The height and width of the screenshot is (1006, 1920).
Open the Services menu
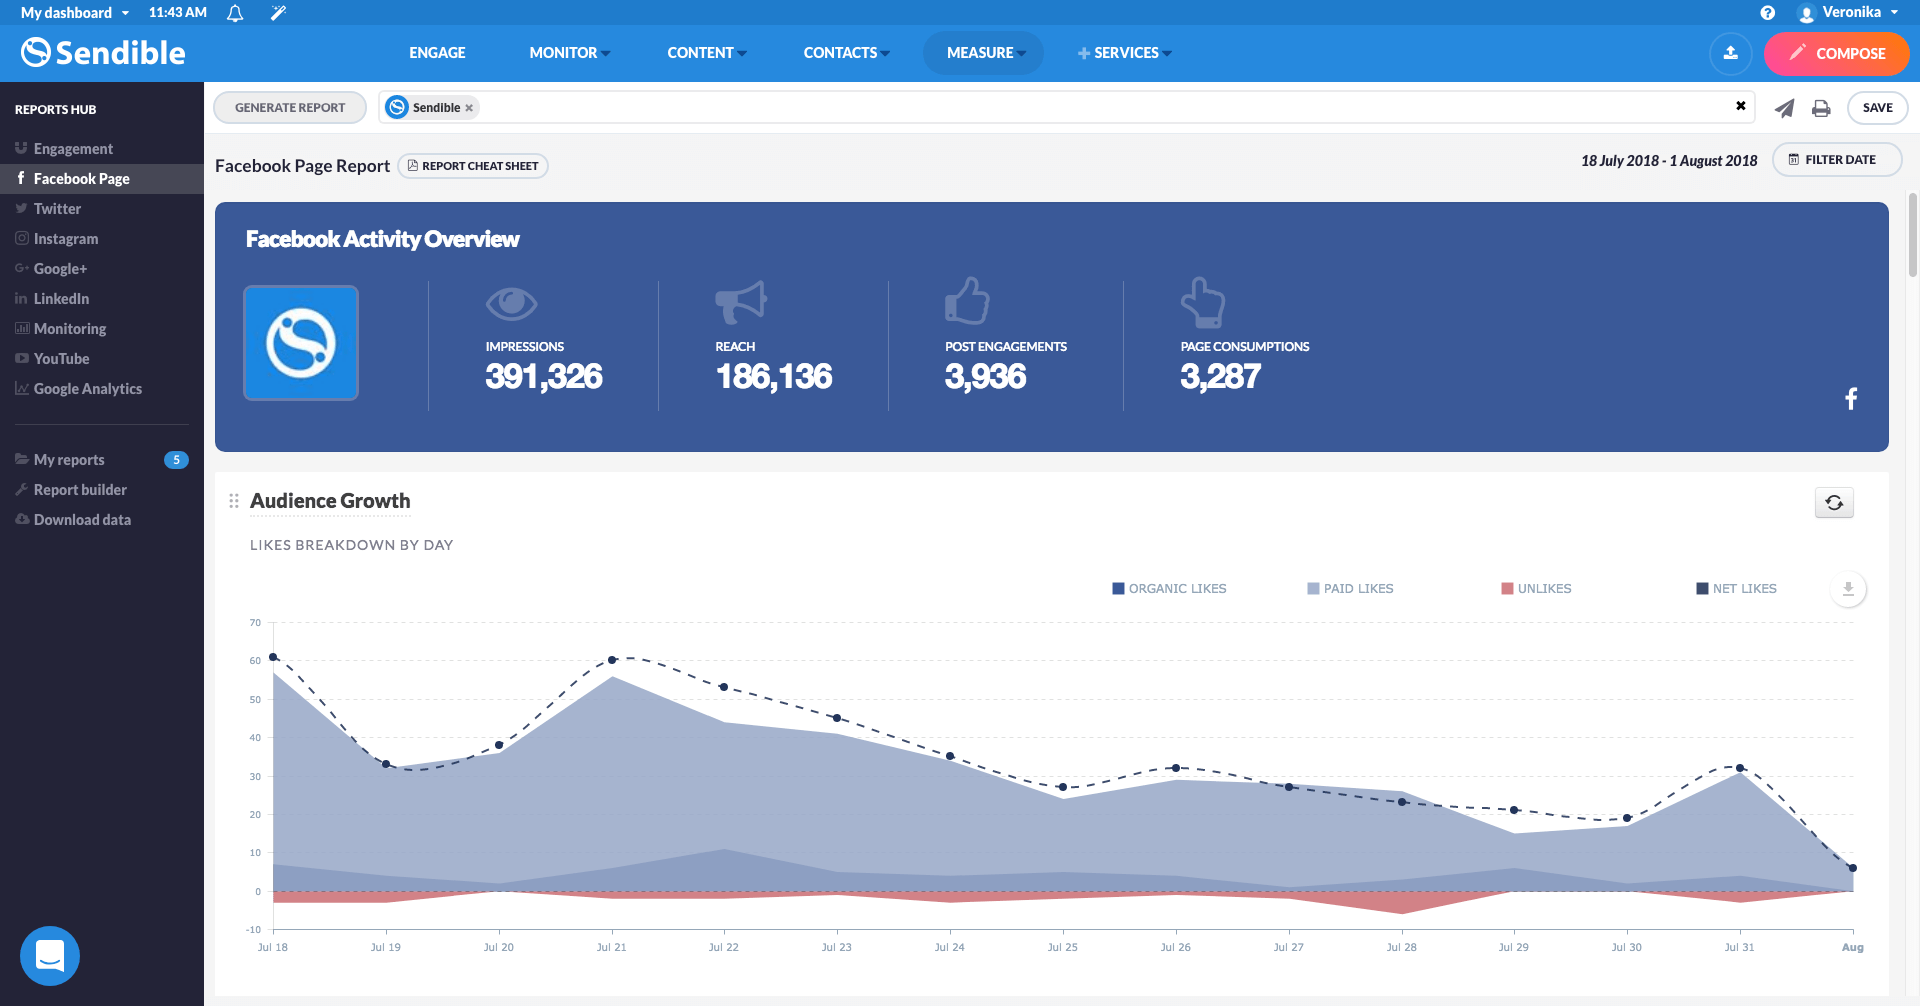tap(1124, 53)
